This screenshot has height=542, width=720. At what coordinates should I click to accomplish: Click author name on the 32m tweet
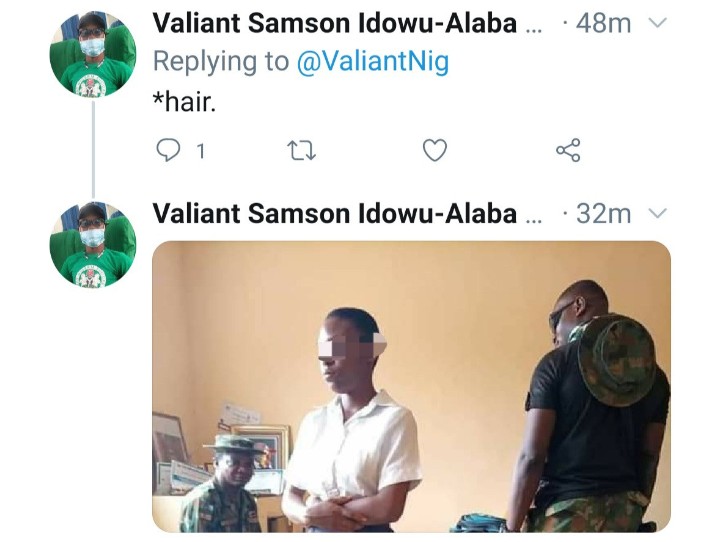(x=335, y=213)
